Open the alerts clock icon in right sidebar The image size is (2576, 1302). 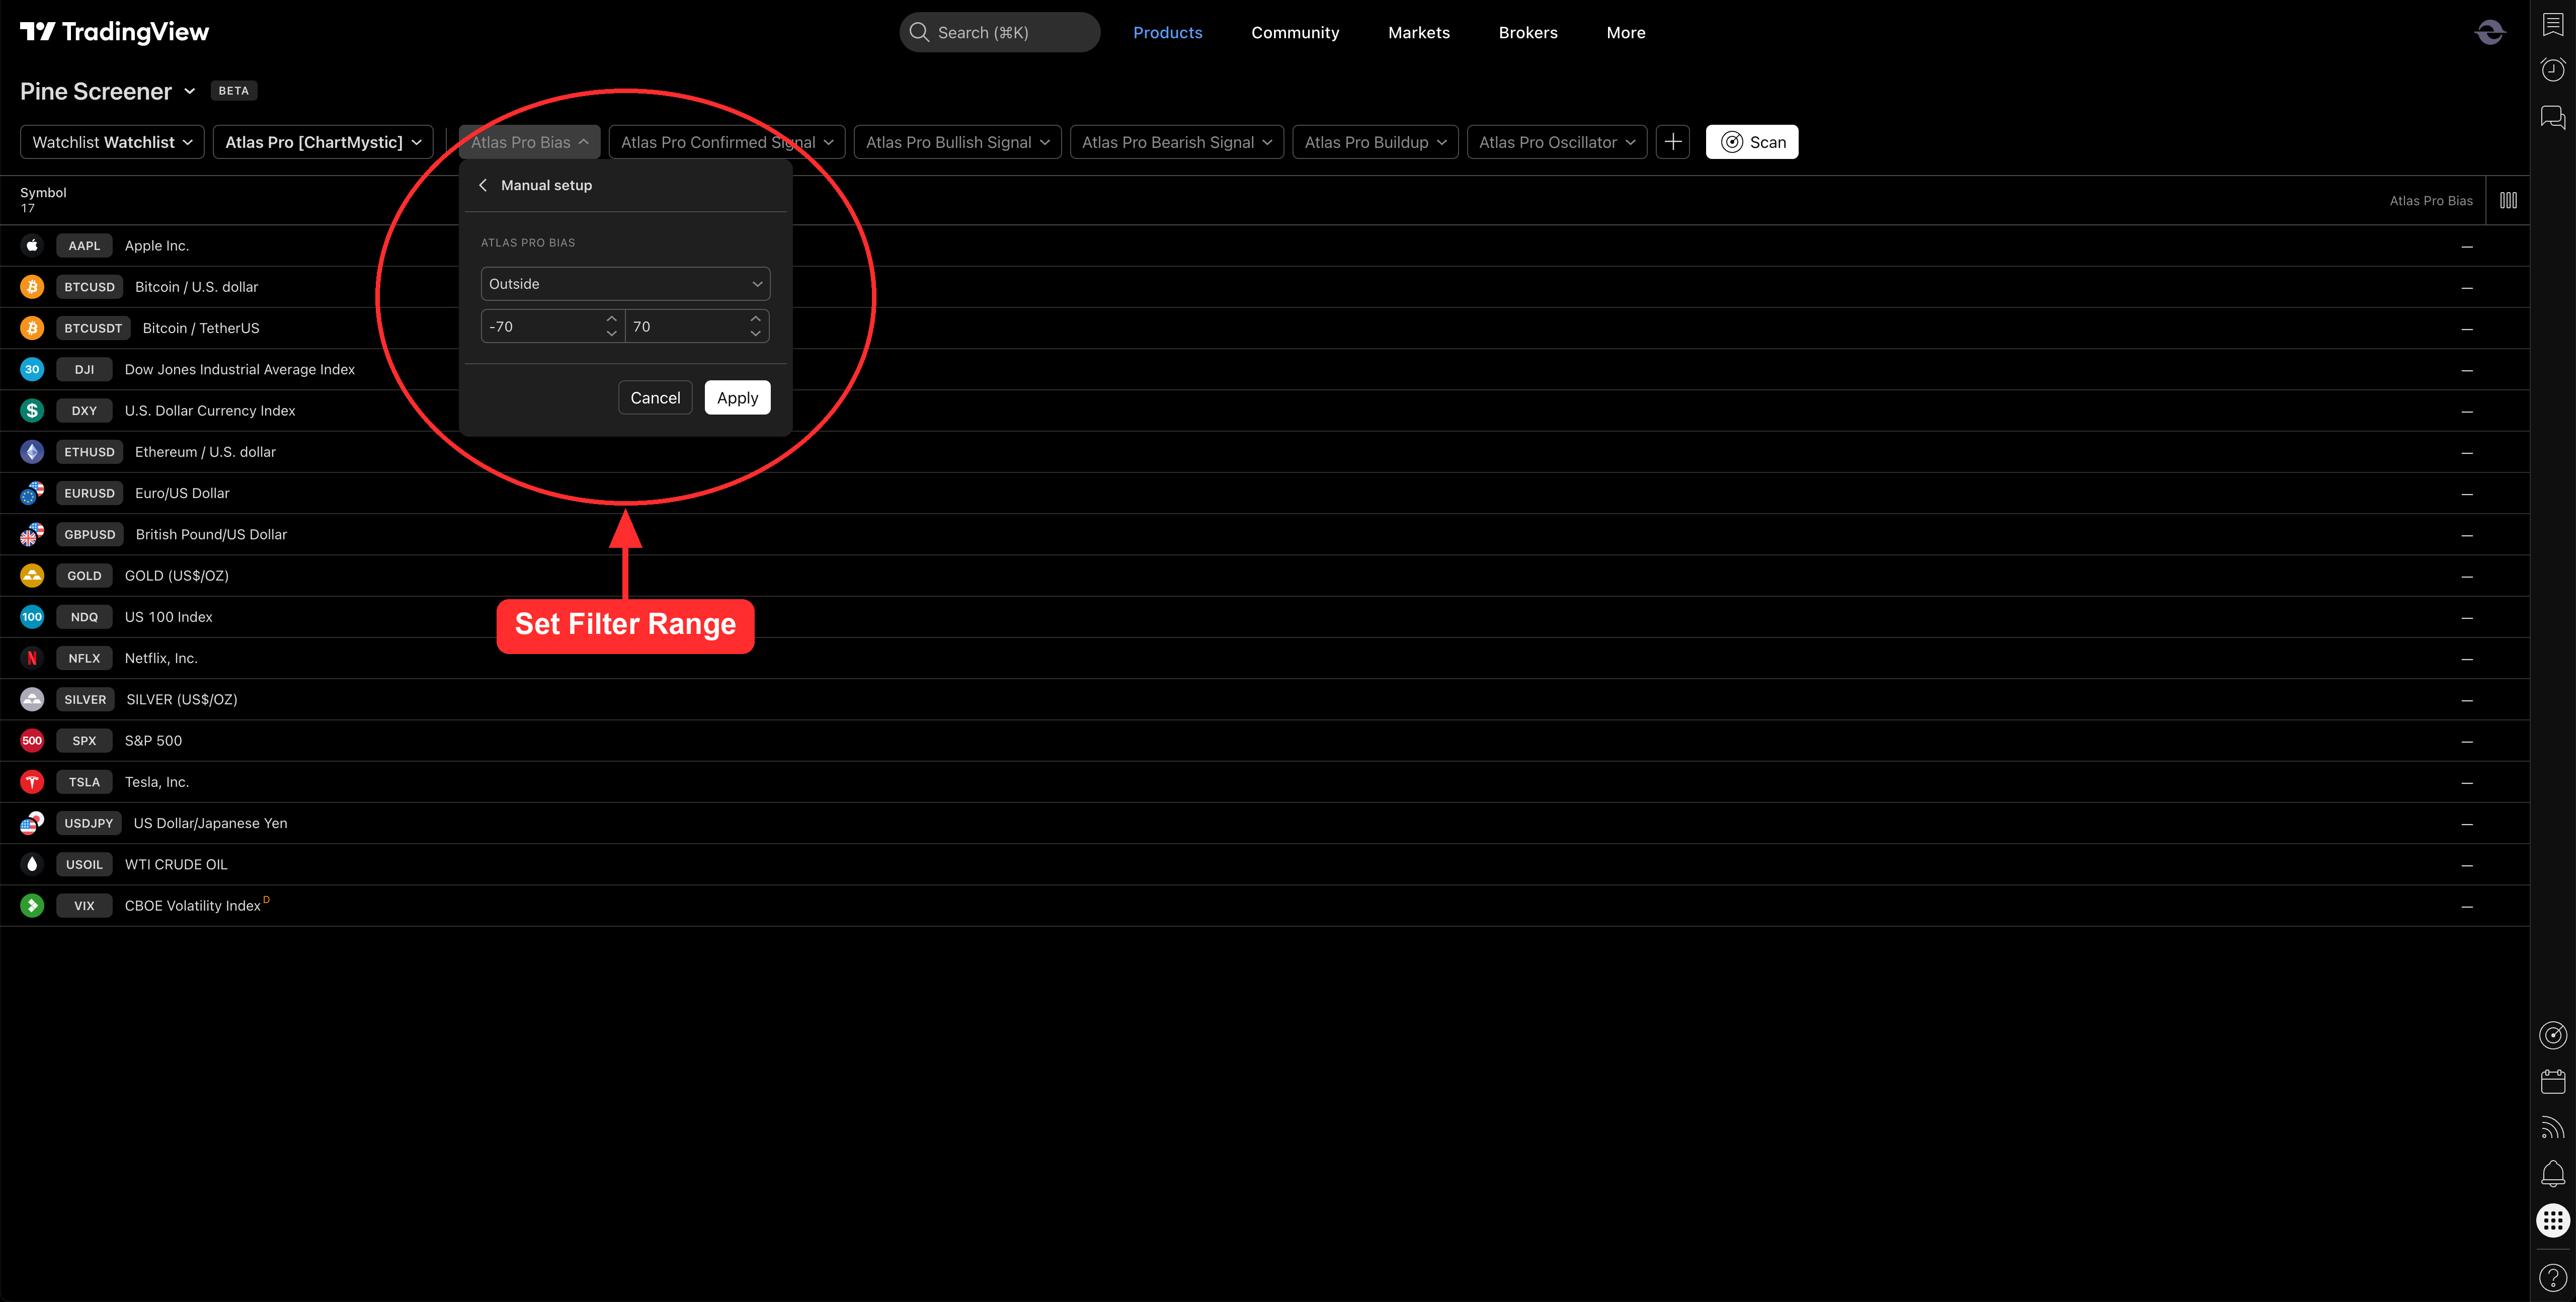2553,70
